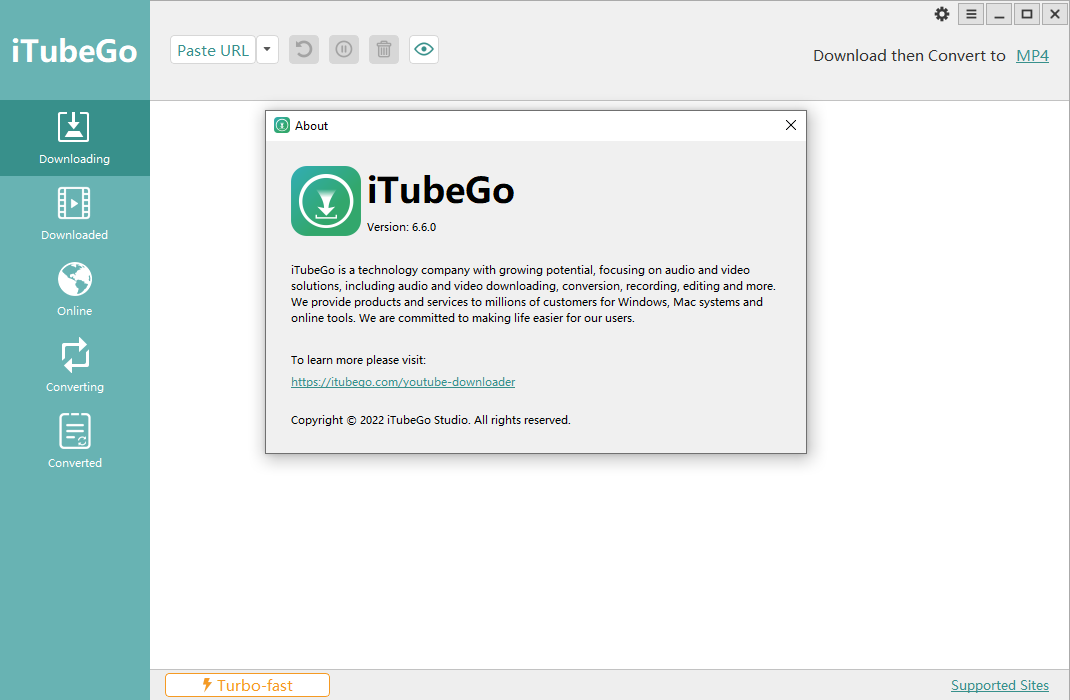The image size is (1070, 700).
Task: Open the Online browser section
Action: click(74, 290)
